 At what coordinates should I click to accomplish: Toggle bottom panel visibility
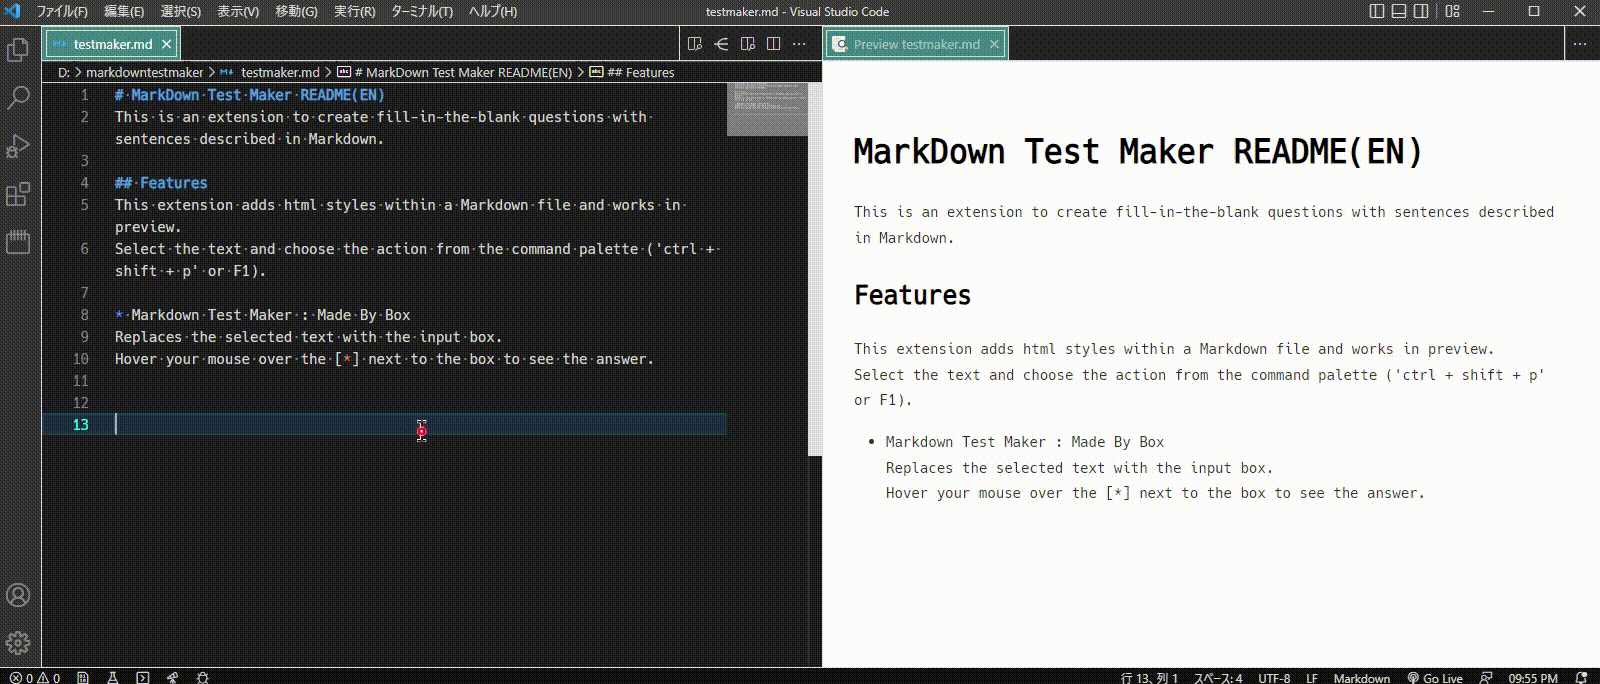tap(1399, 11)
